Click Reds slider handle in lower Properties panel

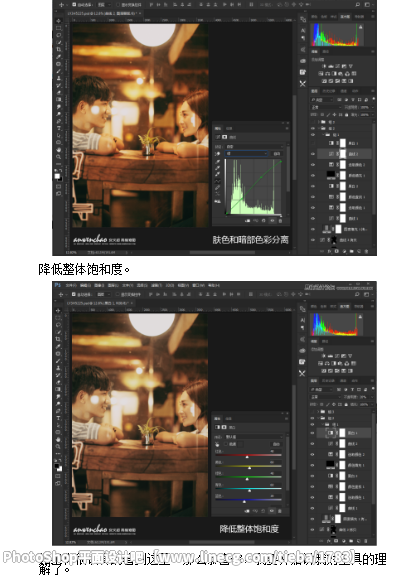[247, 457]
